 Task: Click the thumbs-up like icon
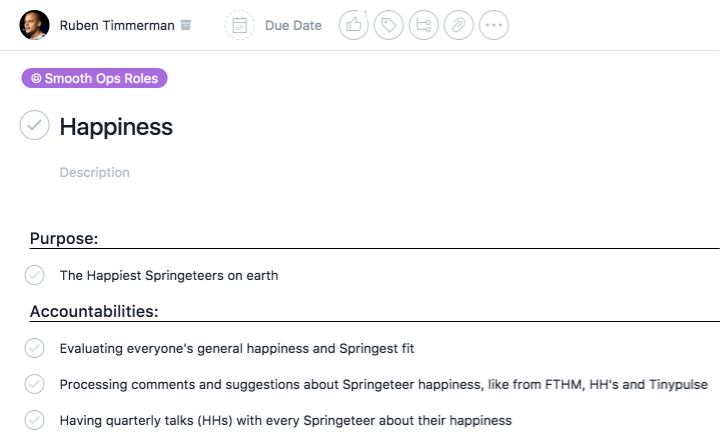pos(354,25)
